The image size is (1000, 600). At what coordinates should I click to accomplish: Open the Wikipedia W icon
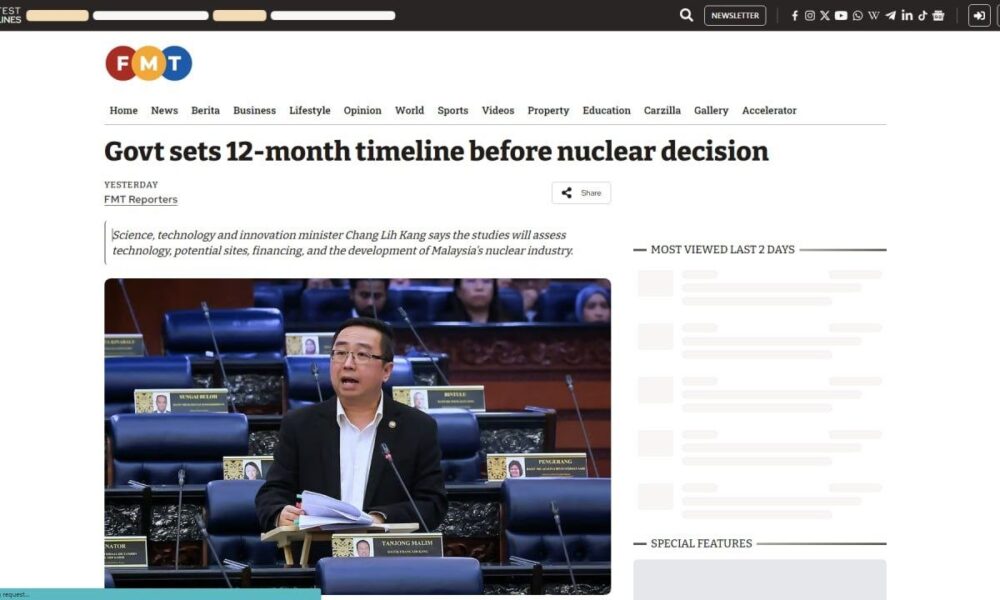[874, 15]
